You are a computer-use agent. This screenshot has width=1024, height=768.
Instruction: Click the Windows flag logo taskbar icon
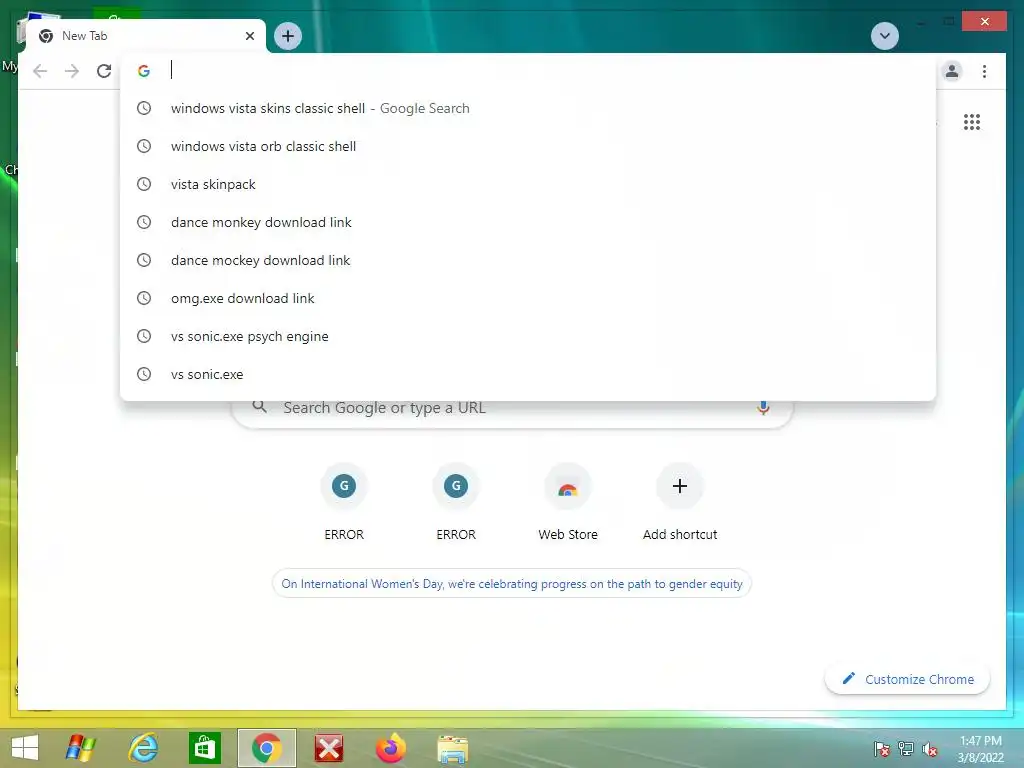click(x=81, y=748)
